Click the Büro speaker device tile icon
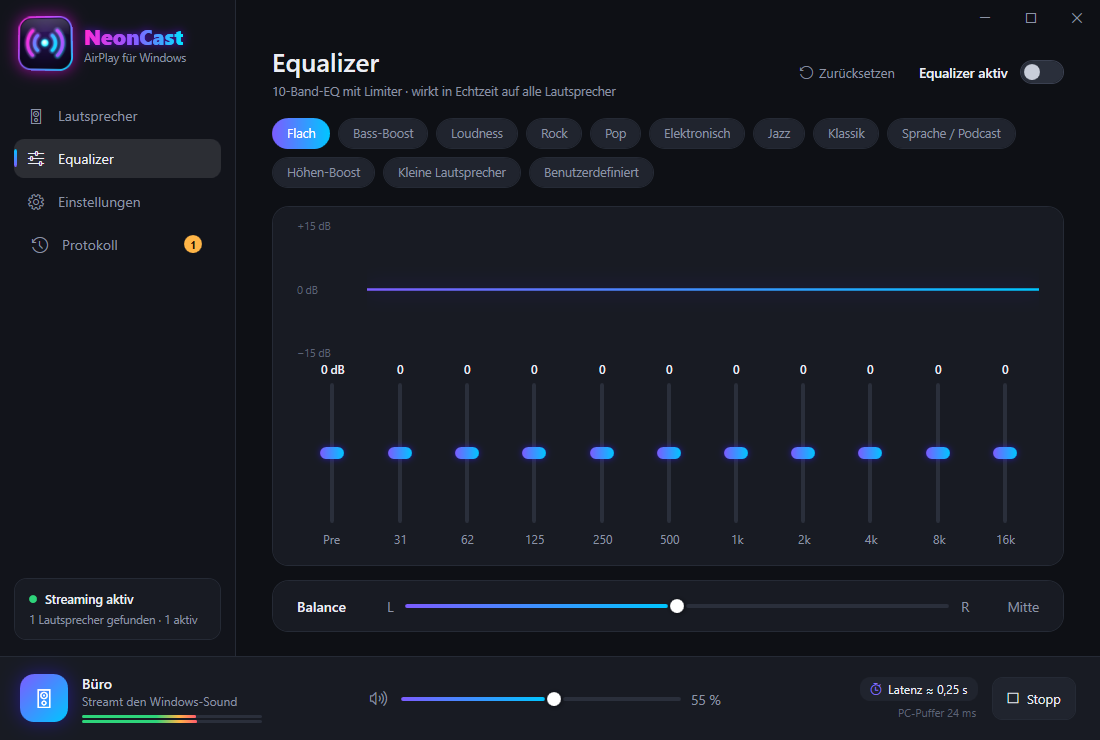 click(44, 698)
